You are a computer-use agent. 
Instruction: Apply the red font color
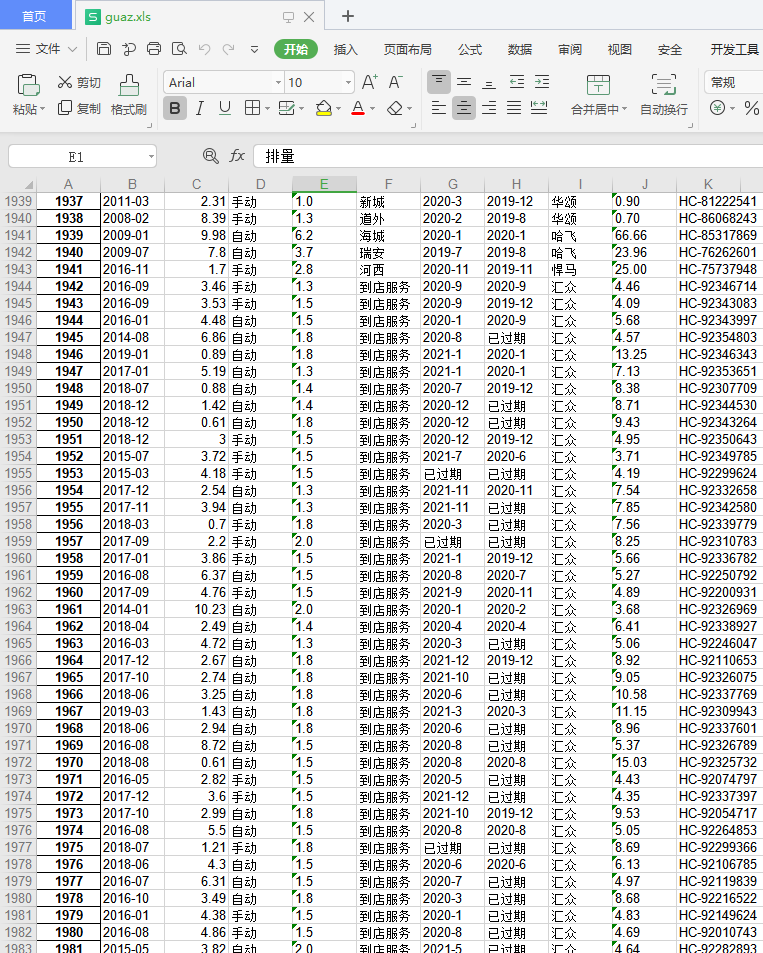[358, 108]
